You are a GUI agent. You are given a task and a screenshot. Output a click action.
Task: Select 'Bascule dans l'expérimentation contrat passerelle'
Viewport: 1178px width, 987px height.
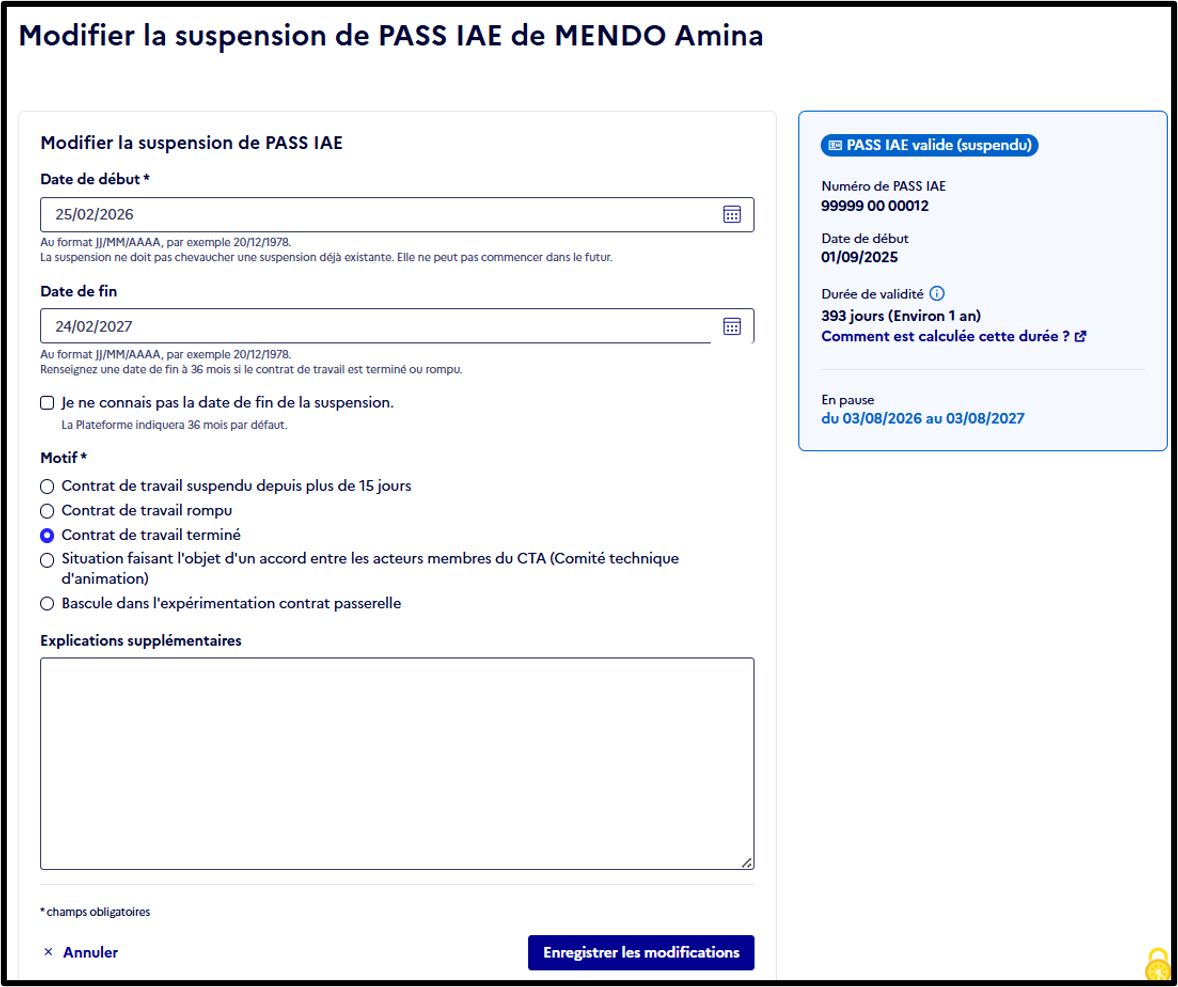47,604
